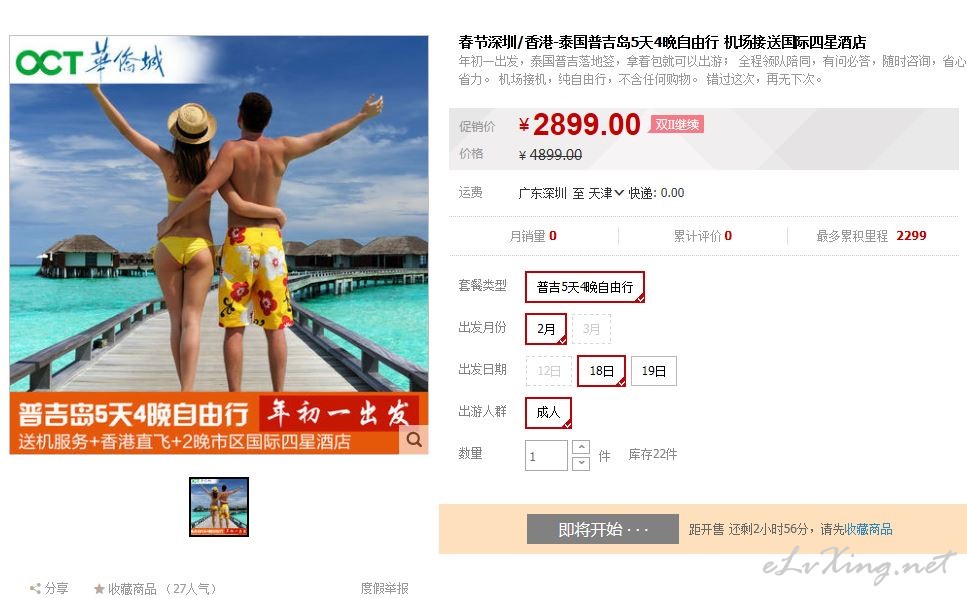Click the quantity input field
This screenshot has width=967, height=598.
pos(546,456)
